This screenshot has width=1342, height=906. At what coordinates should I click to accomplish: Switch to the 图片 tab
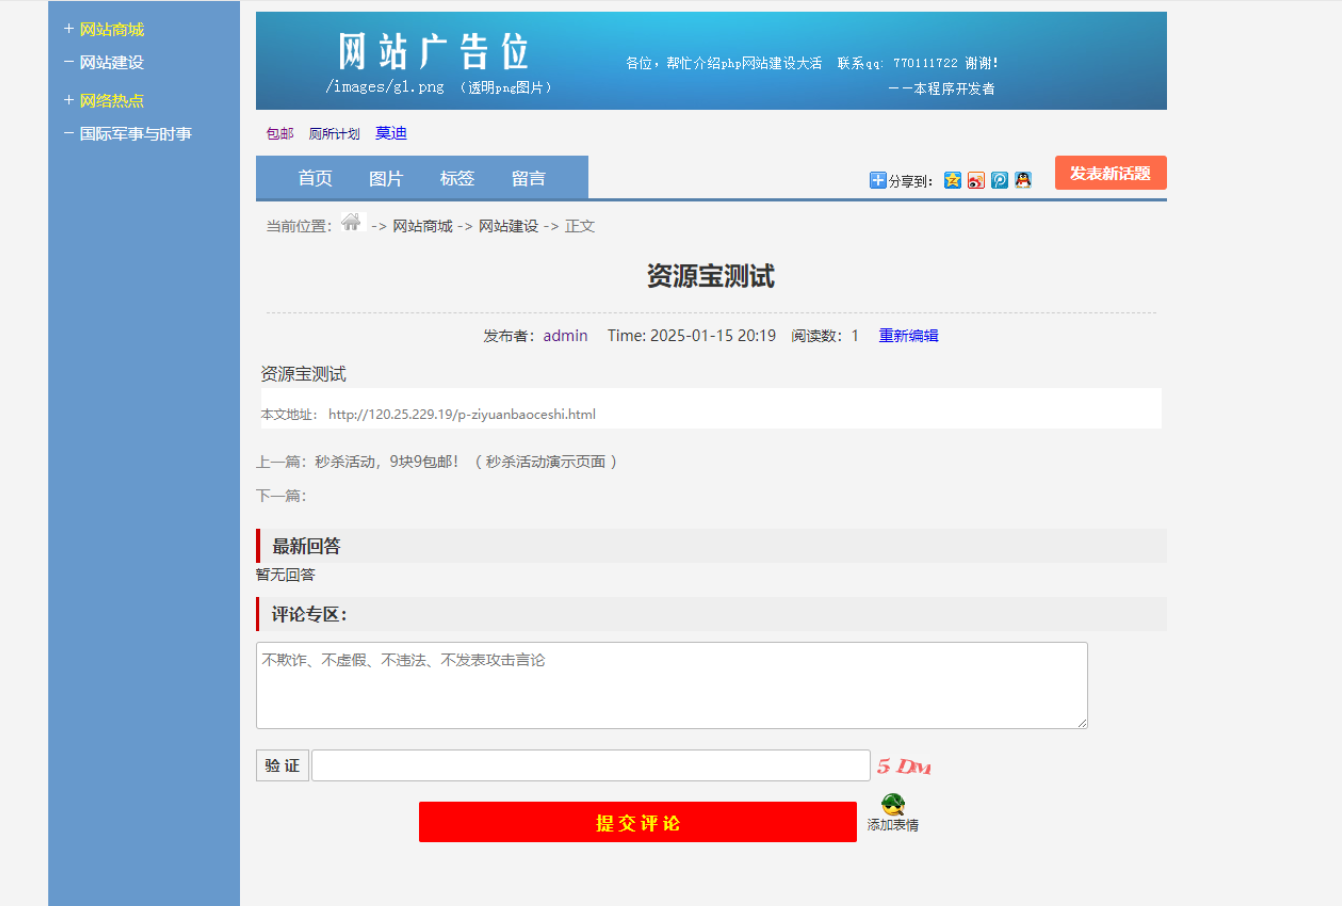pyautogui.click(x=386, y=178)
